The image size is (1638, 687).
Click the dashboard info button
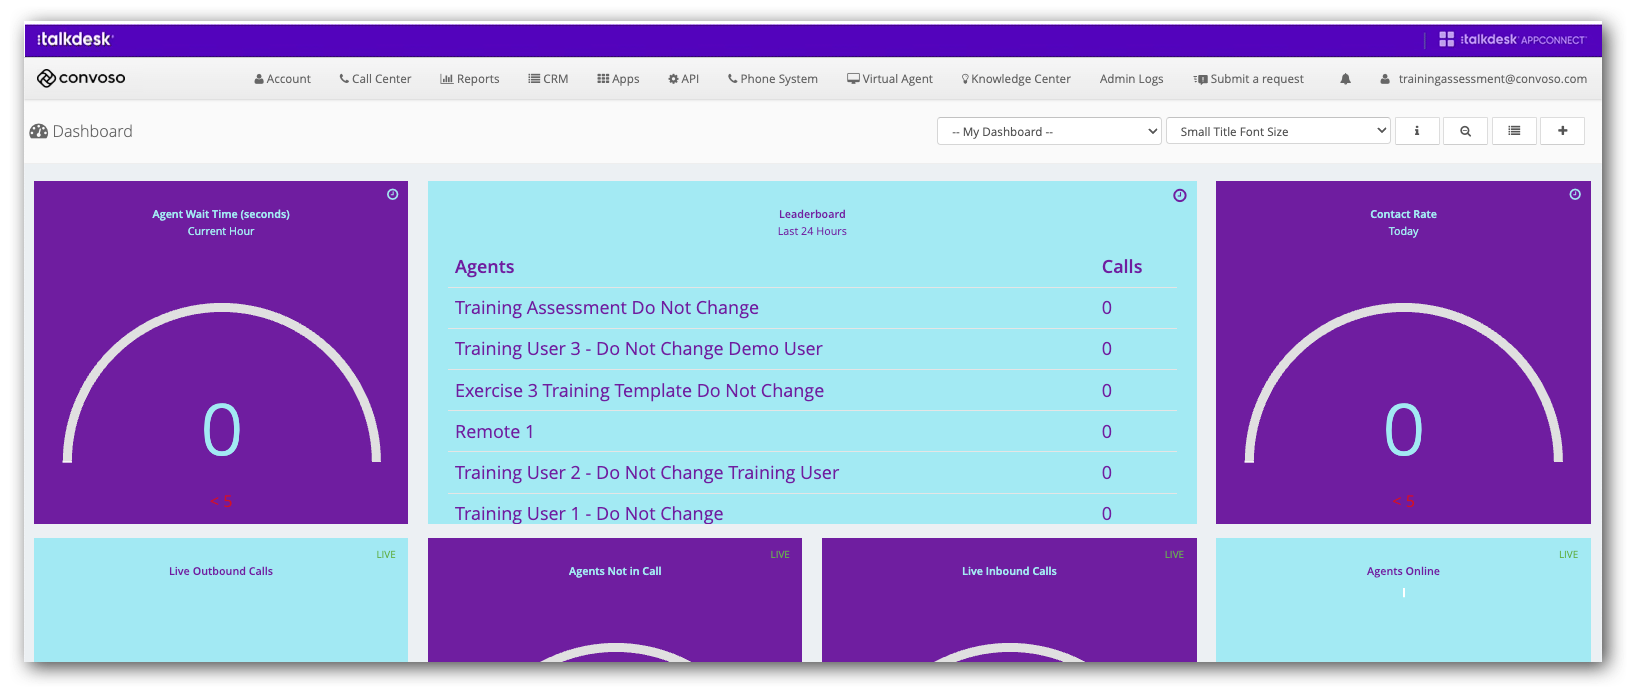(x=1416, y=131)
